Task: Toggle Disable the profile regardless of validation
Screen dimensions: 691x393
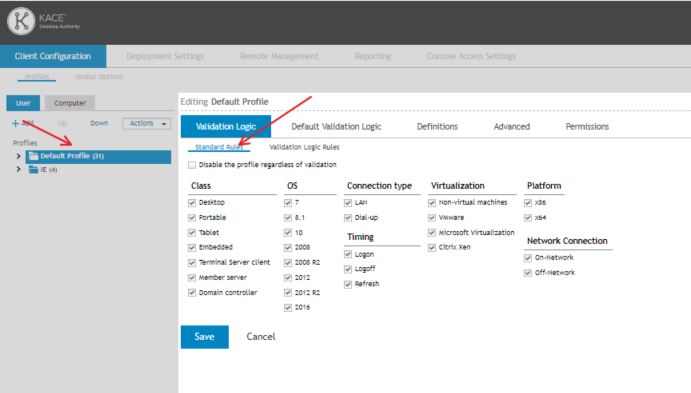Action: point(192,165)
